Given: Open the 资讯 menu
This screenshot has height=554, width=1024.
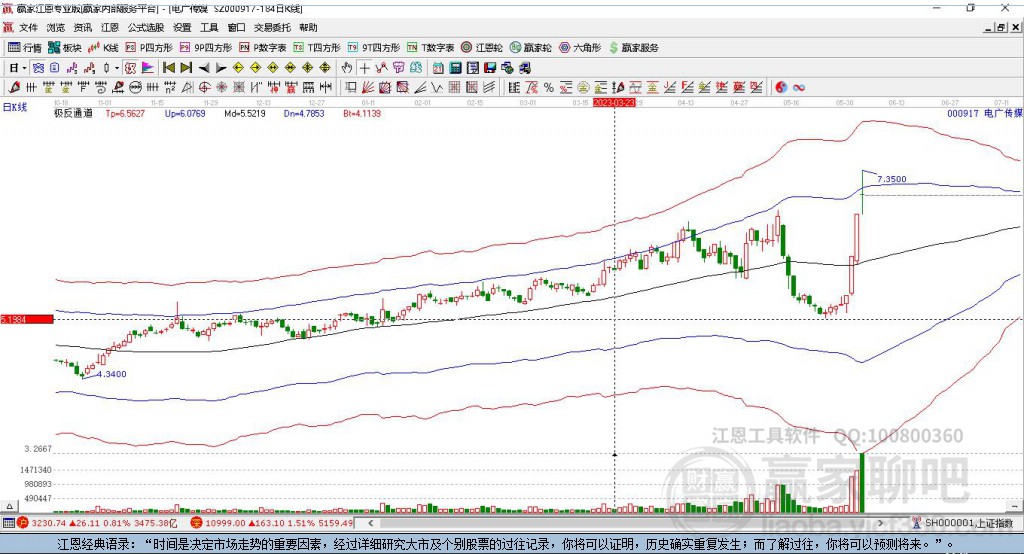Looking at the screenshot, I should 82,27.
